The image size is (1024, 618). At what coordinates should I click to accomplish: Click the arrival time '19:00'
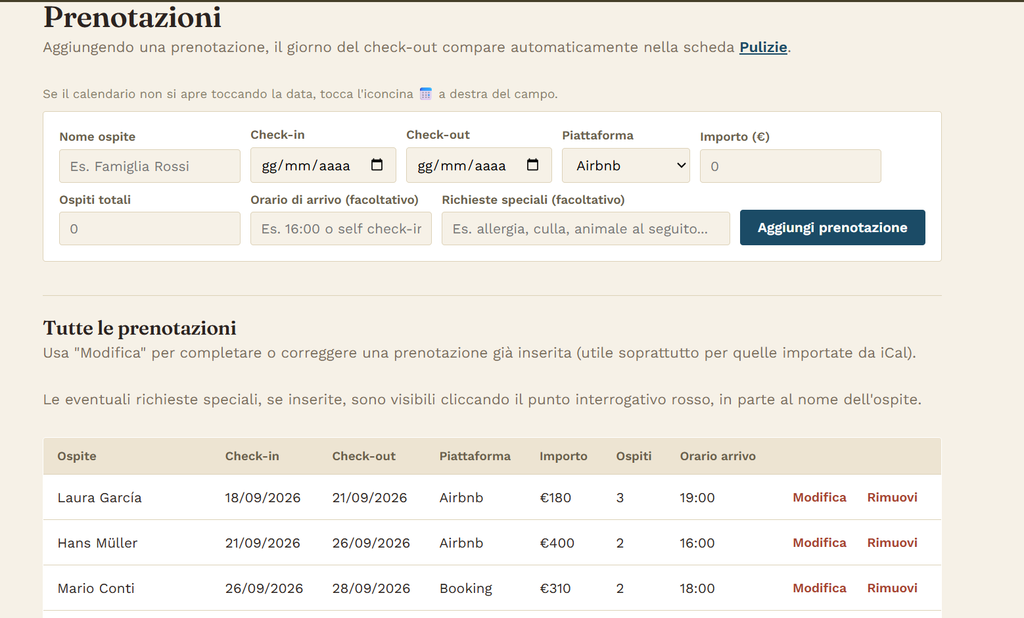[697, 498]
